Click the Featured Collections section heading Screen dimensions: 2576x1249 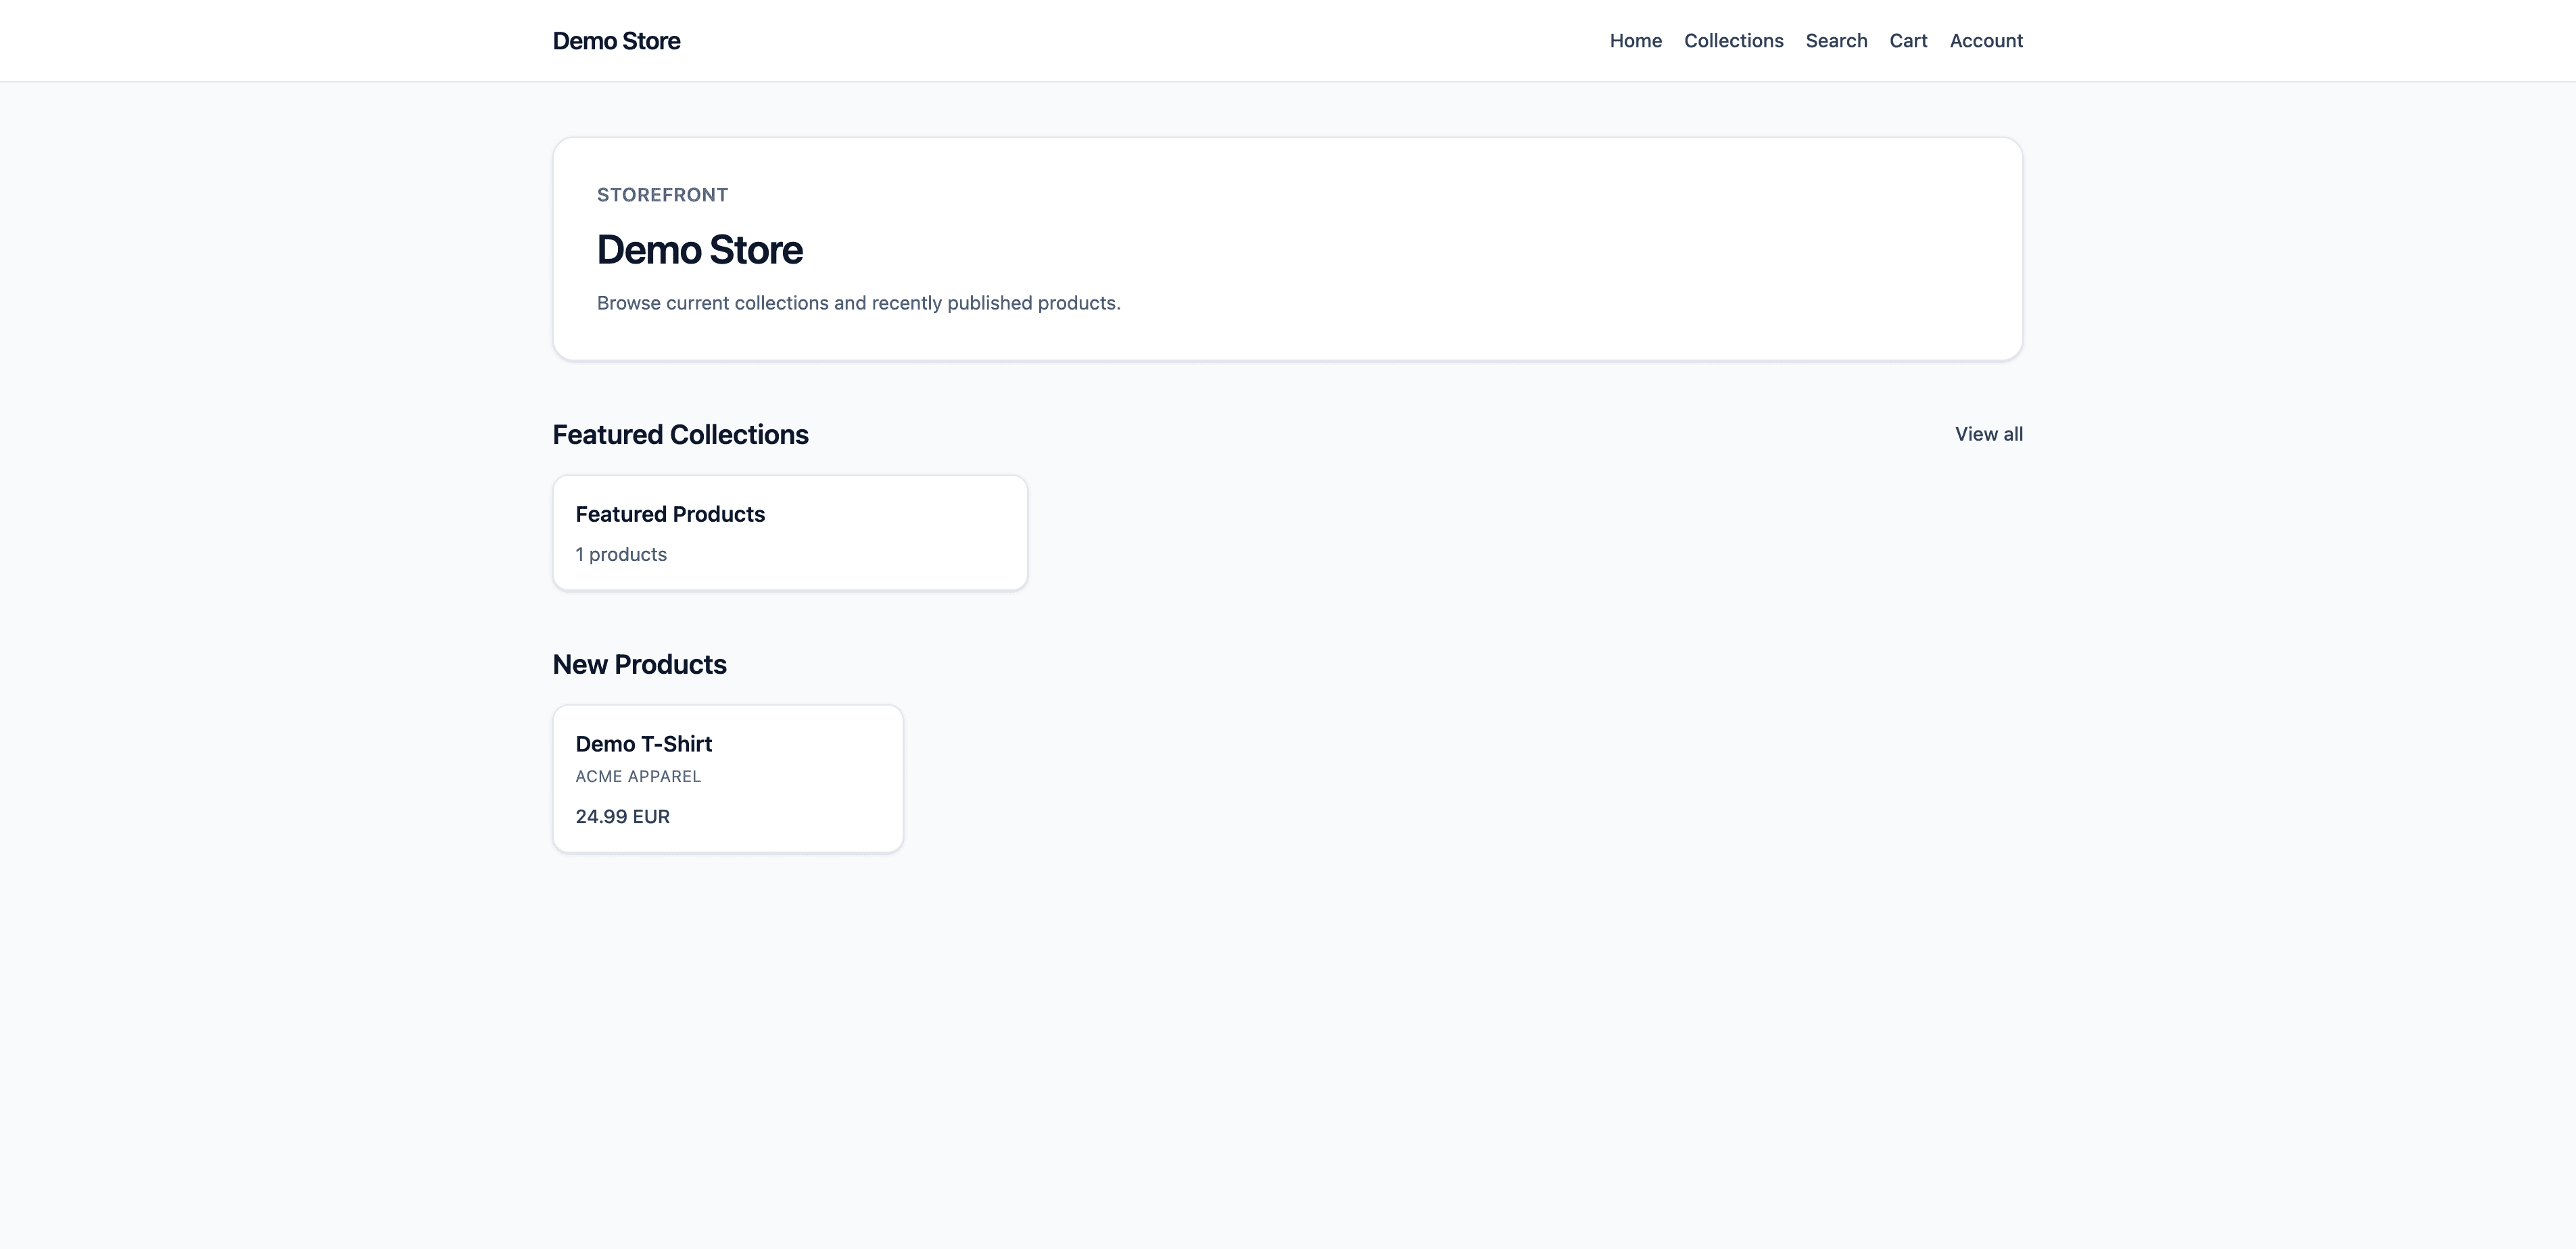680,434
